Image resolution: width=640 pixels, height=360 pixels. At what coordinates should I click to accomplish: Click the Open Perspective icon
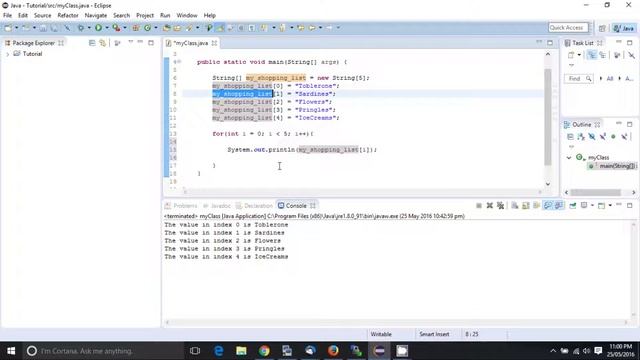602,28
